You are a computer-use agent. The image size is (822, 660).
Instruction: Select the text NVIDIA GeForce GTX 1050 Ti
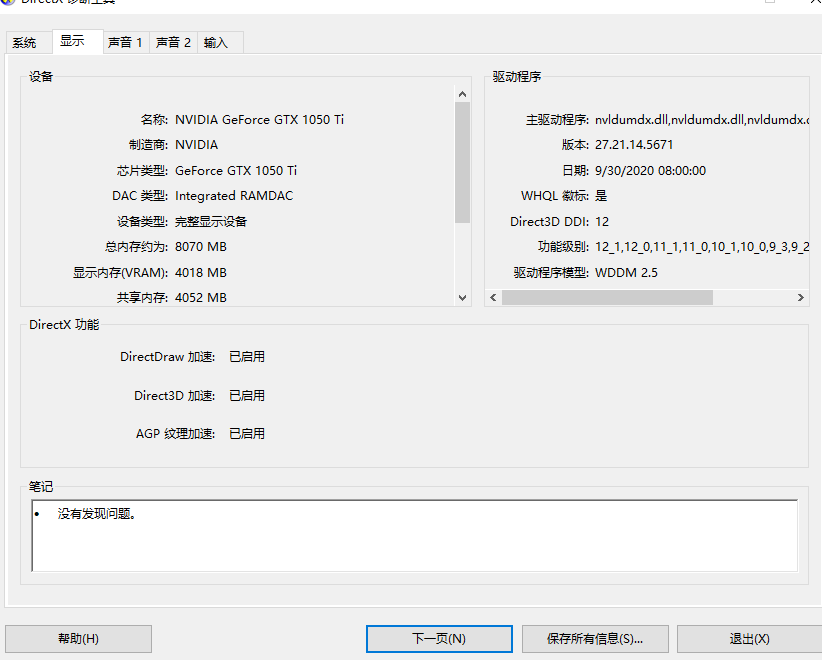pyautogui.click(x=259, y=120)
